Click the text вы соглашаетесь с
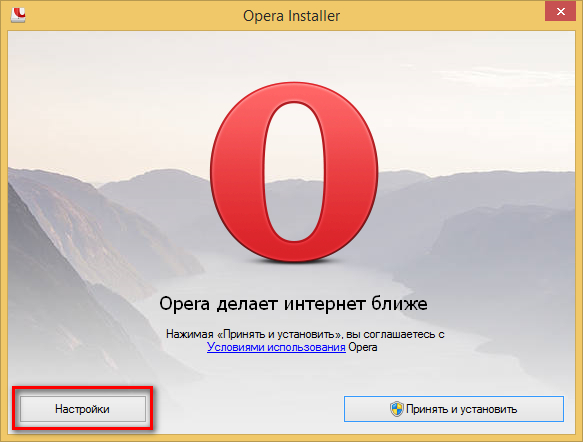 396,334
